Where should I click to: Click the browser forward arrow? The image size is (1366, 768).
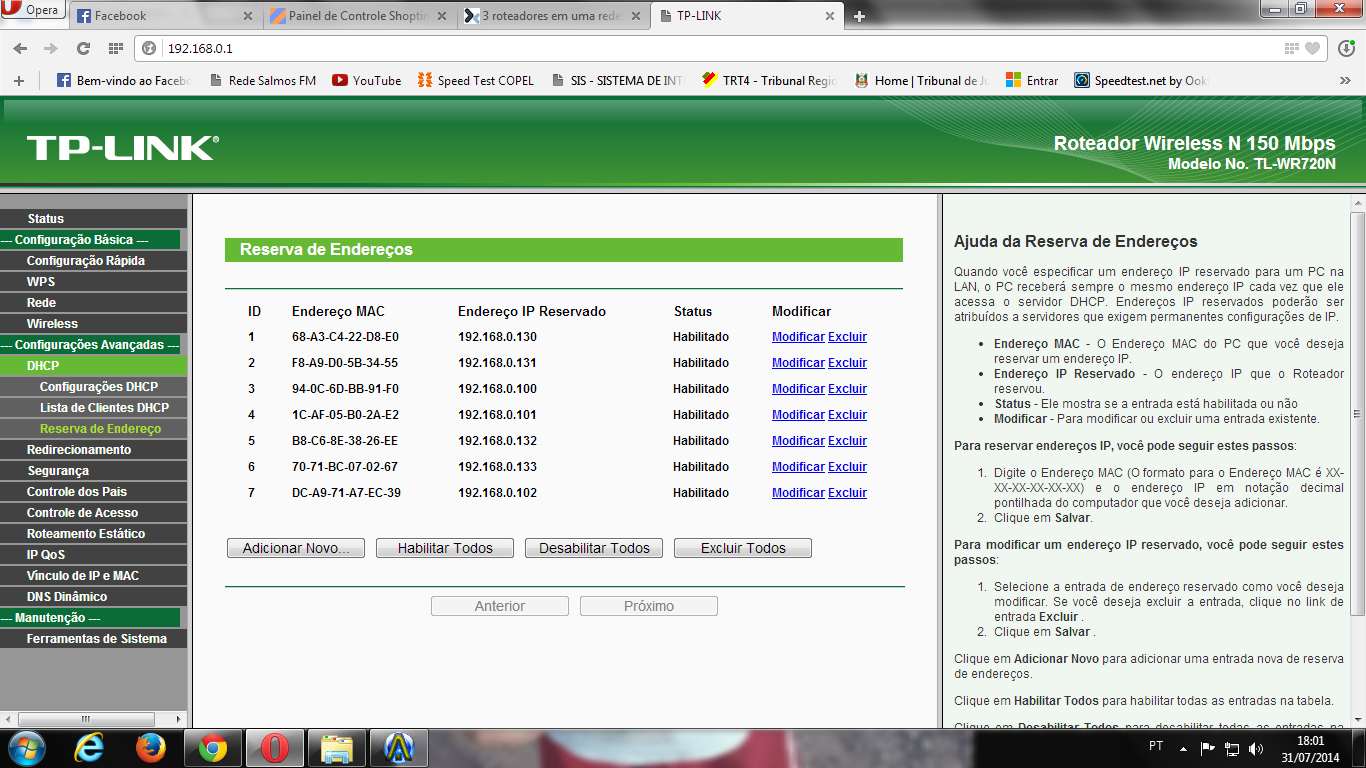tap(51, 48)
